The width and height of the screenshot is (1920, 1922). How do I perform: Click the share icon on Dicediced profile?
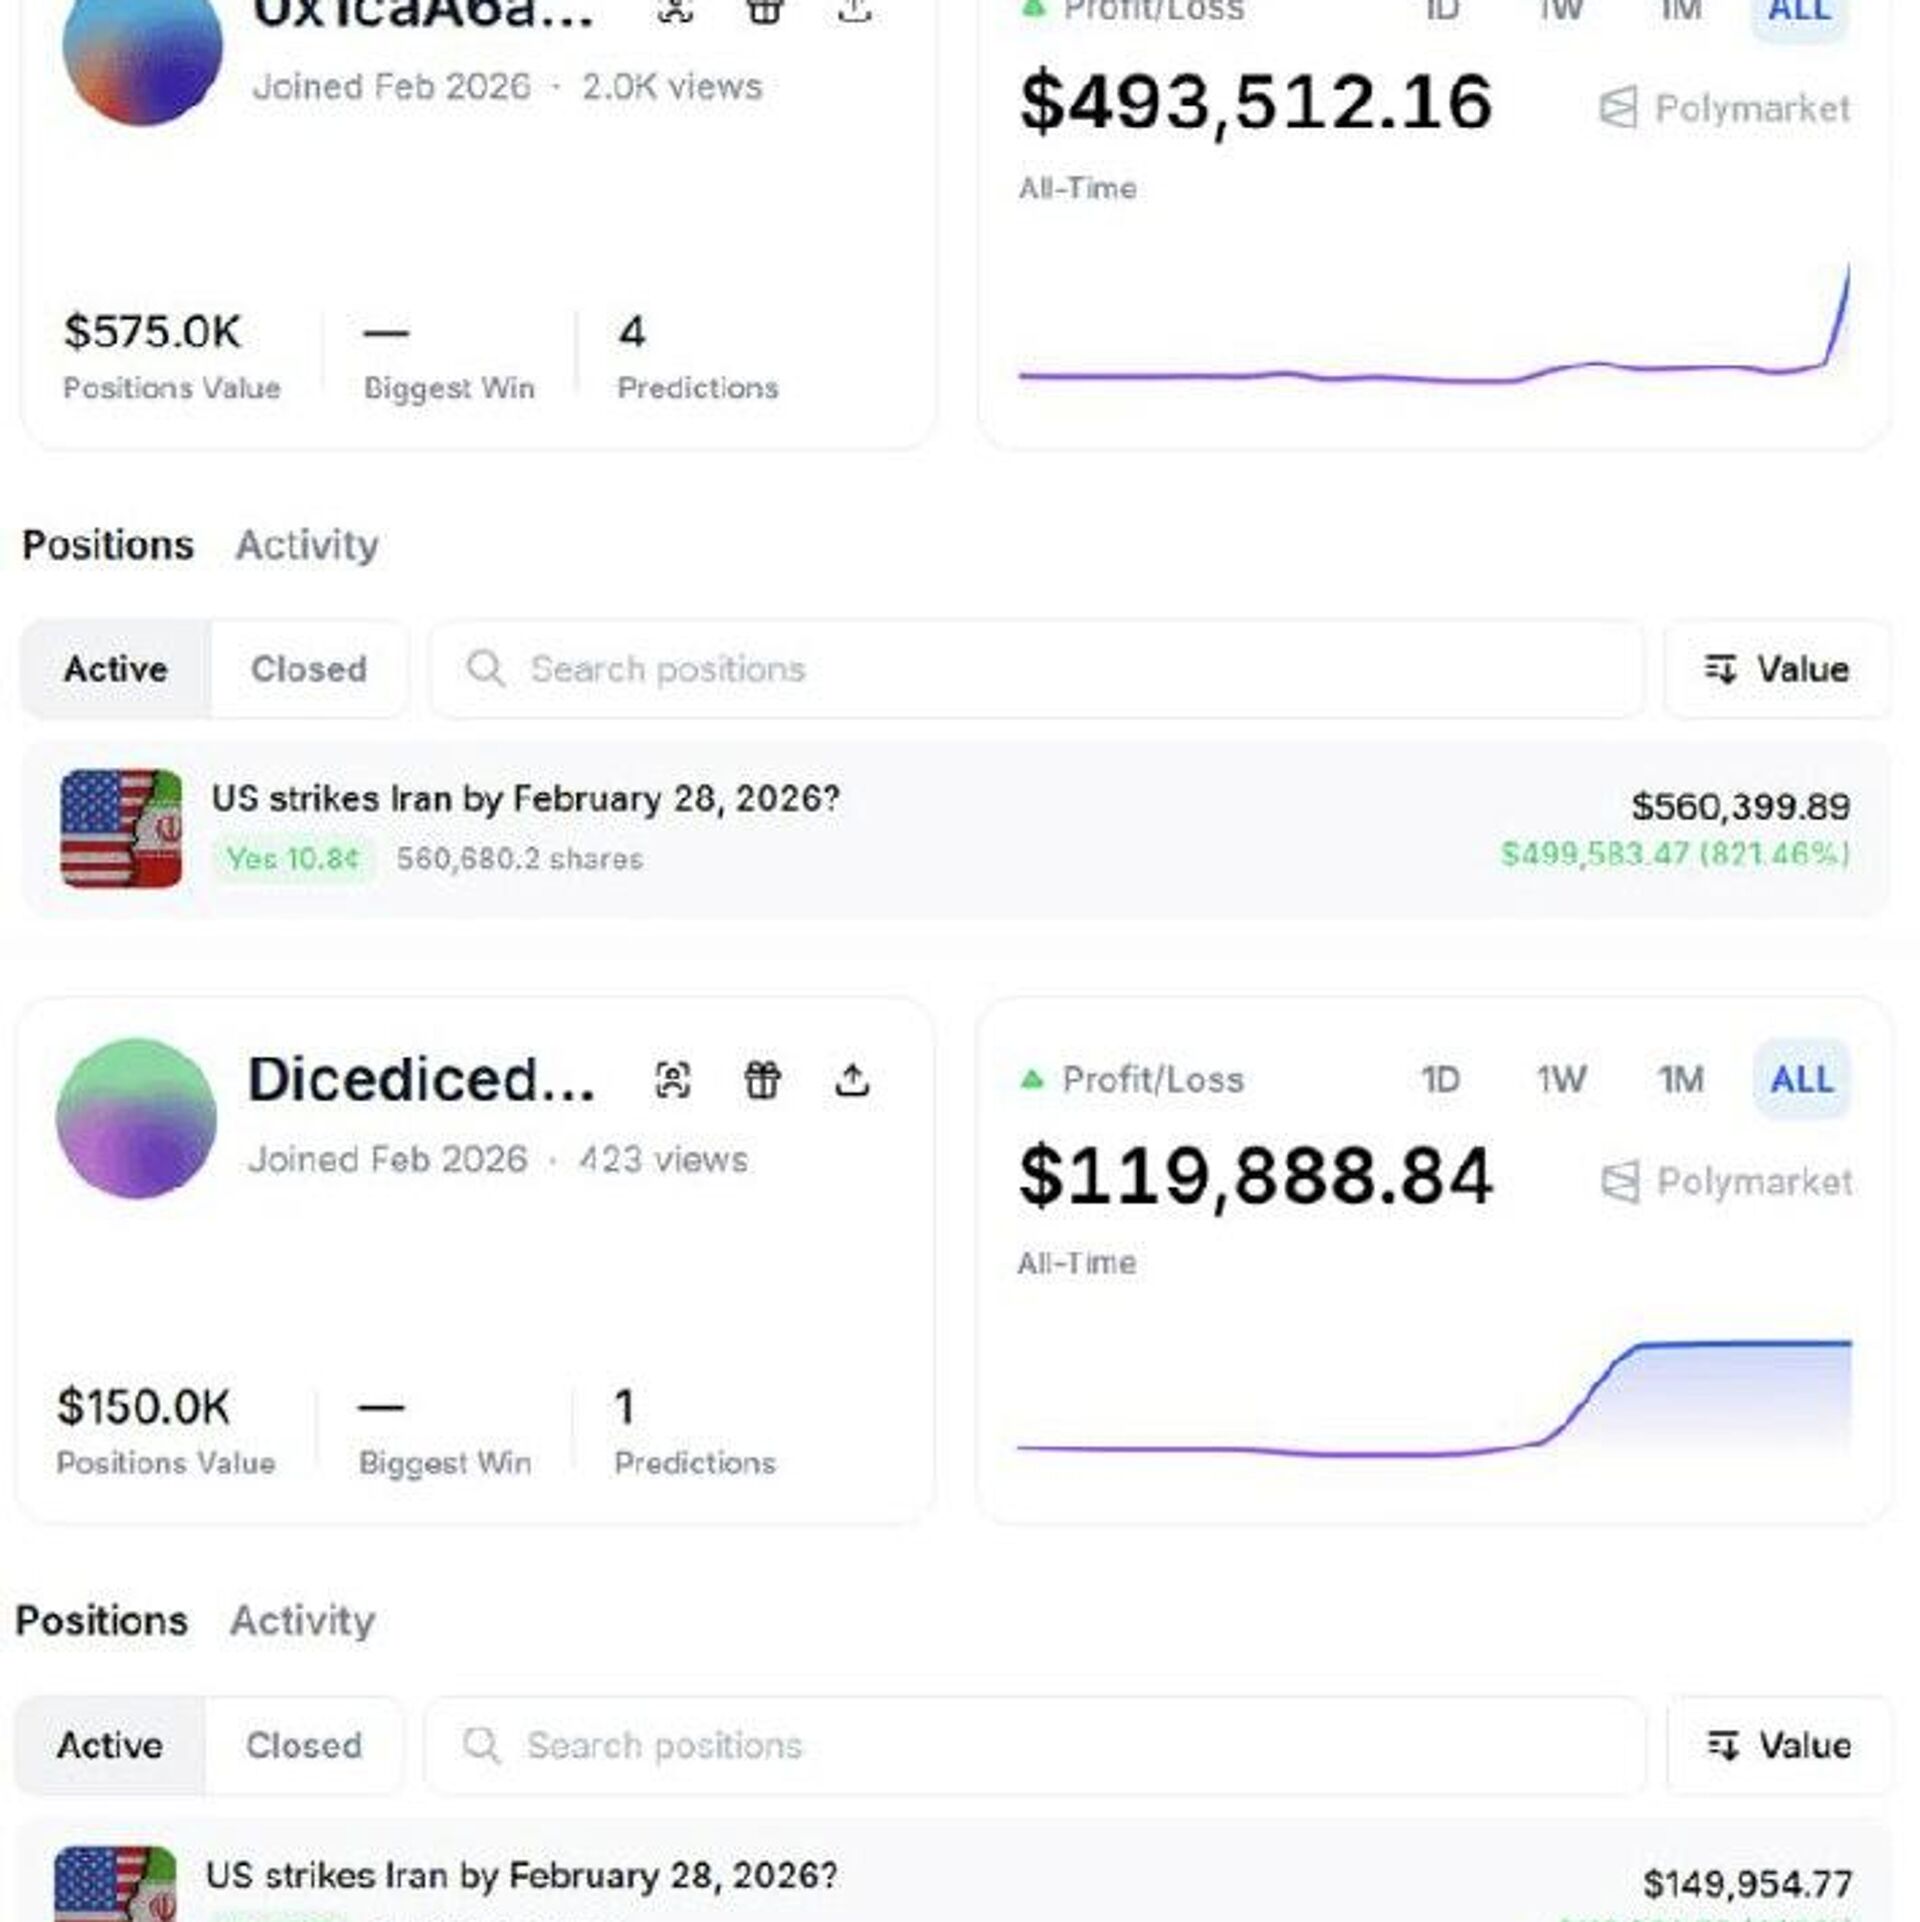(x=852, y=1080)
